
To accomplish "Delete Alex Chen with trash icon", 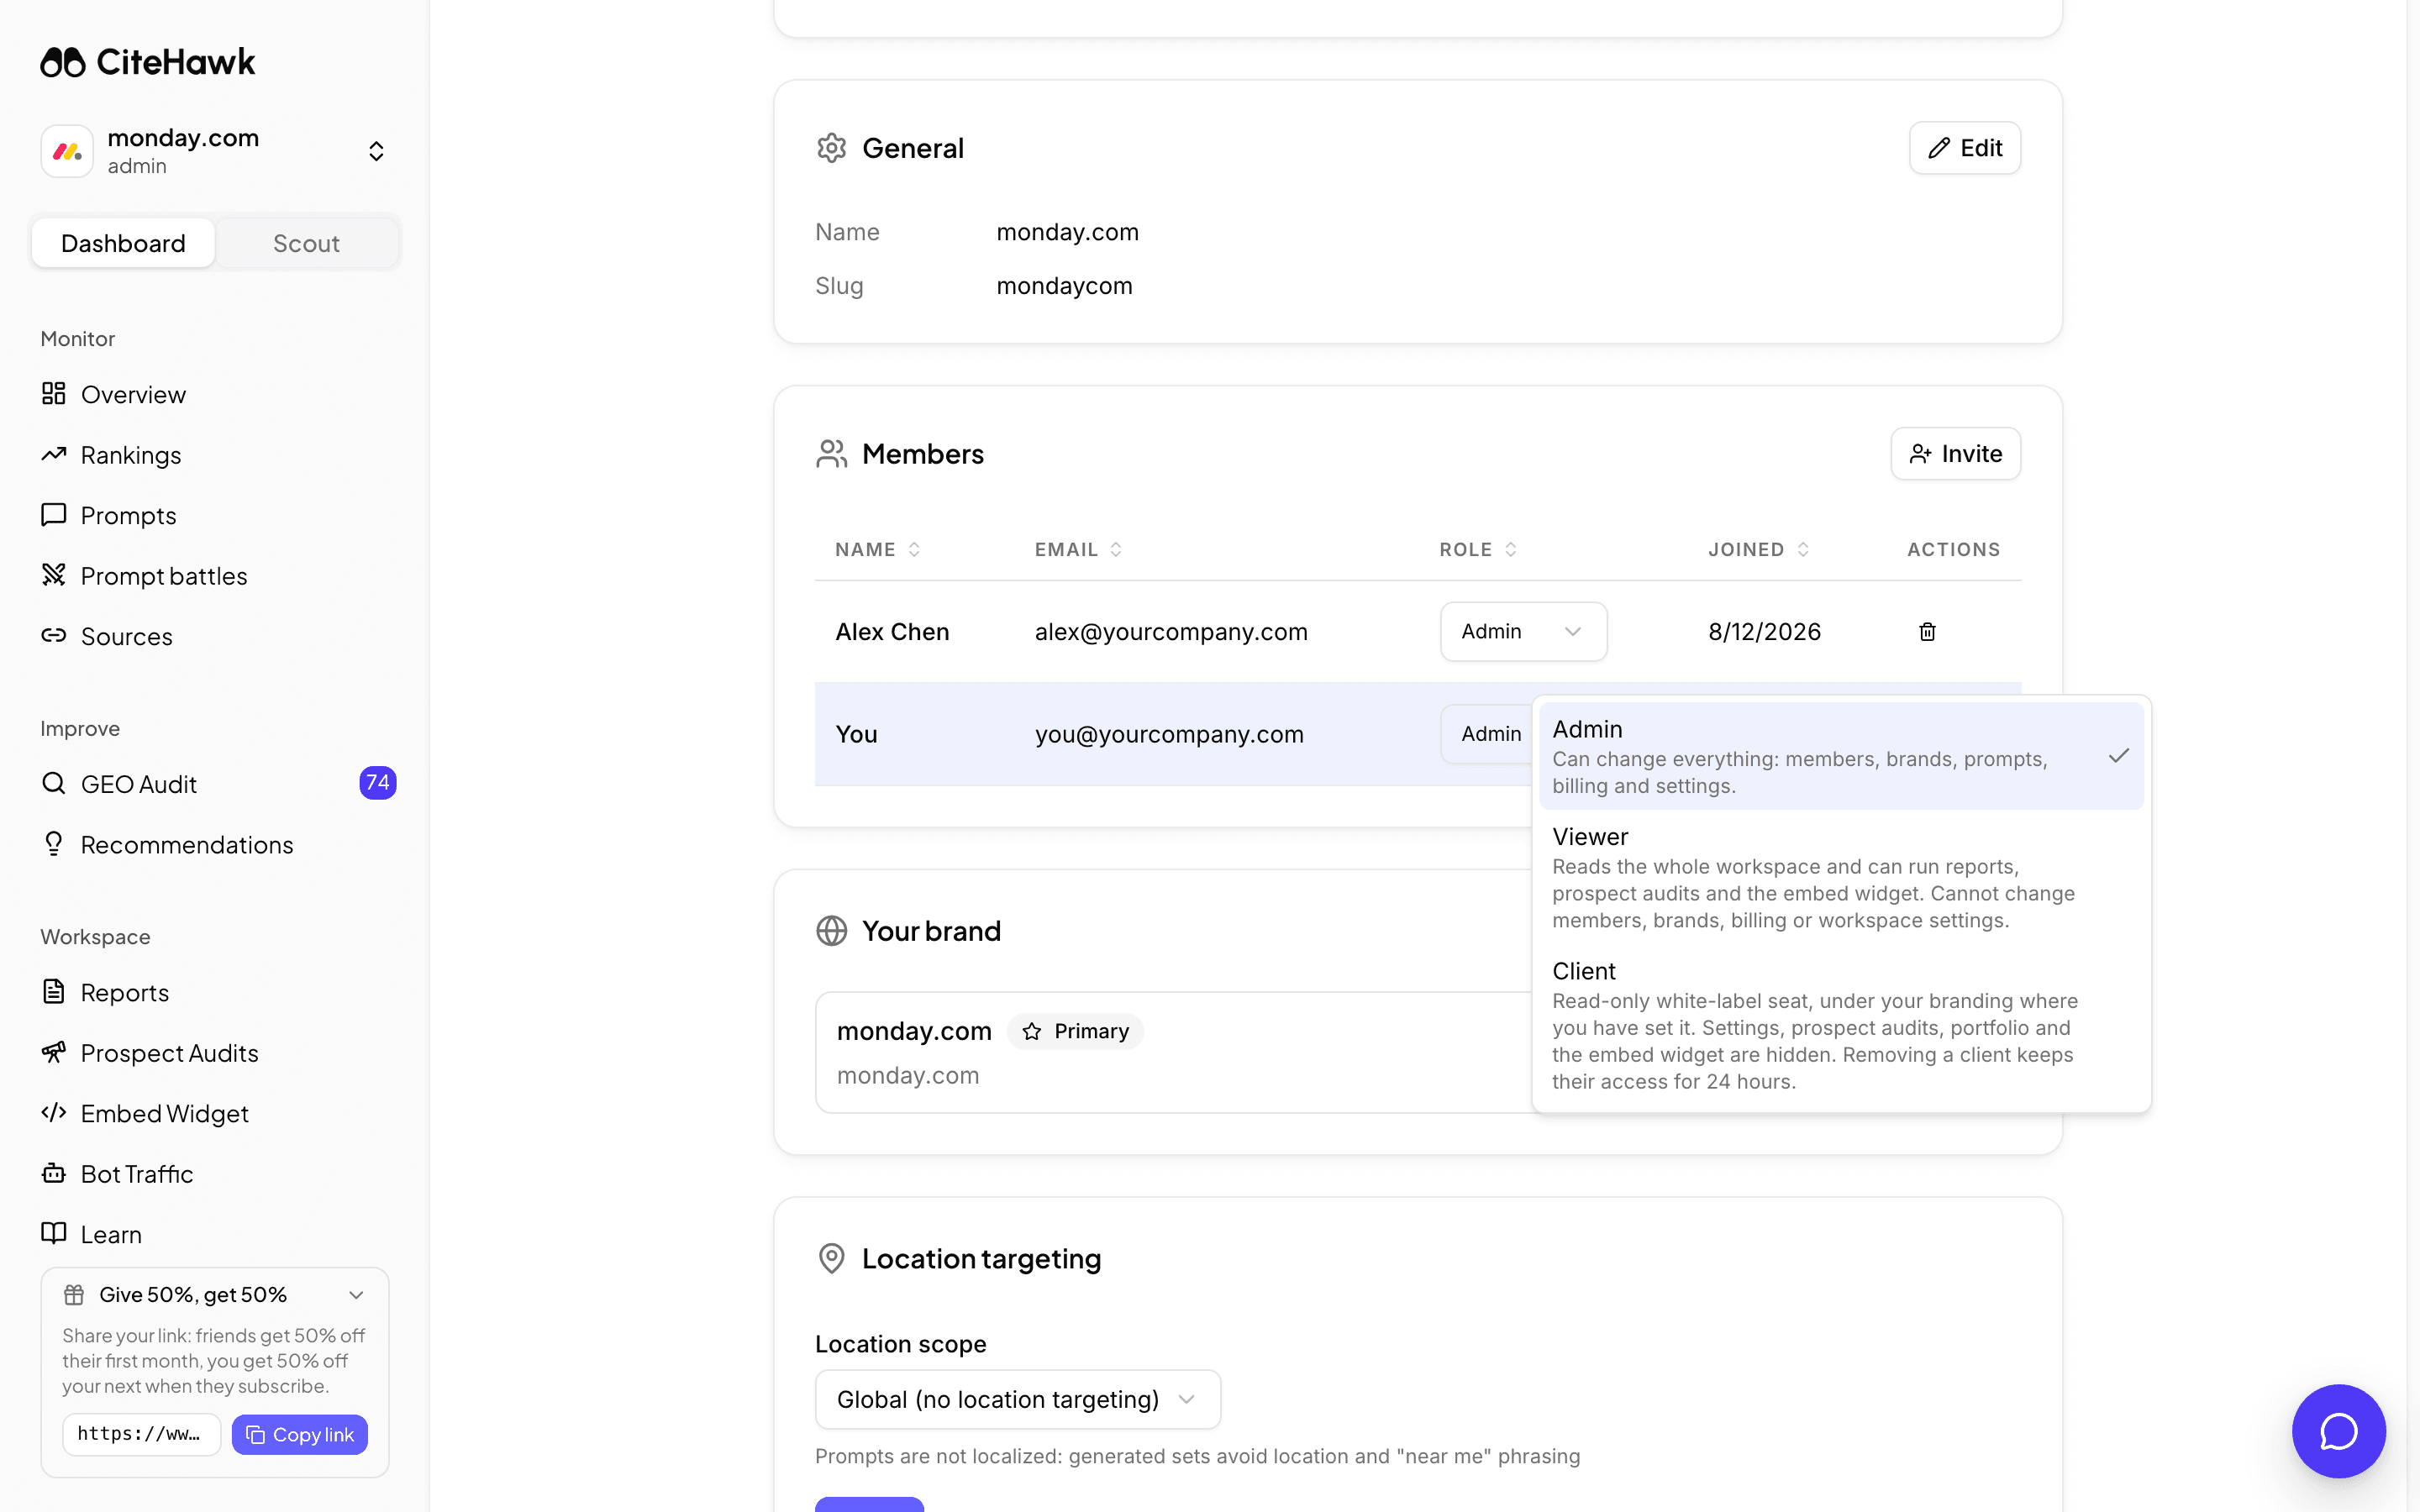I will pyautogui.click(x=1927, y=631).
